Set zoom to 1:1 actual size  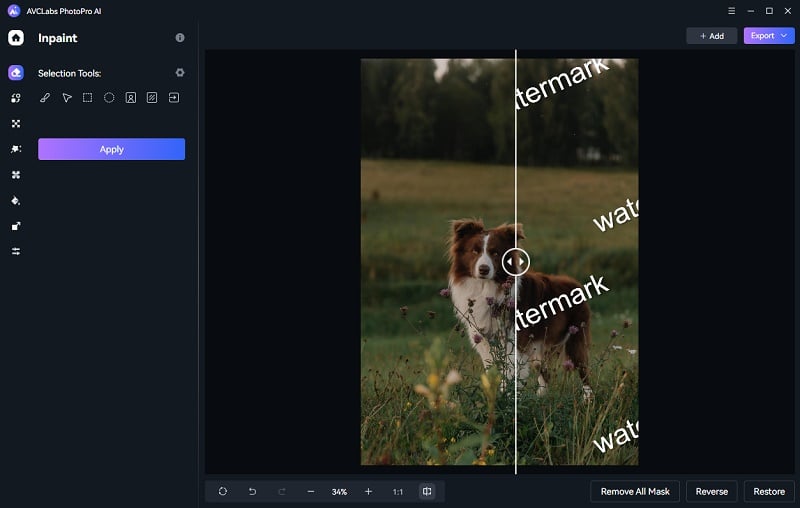point(397,492)
